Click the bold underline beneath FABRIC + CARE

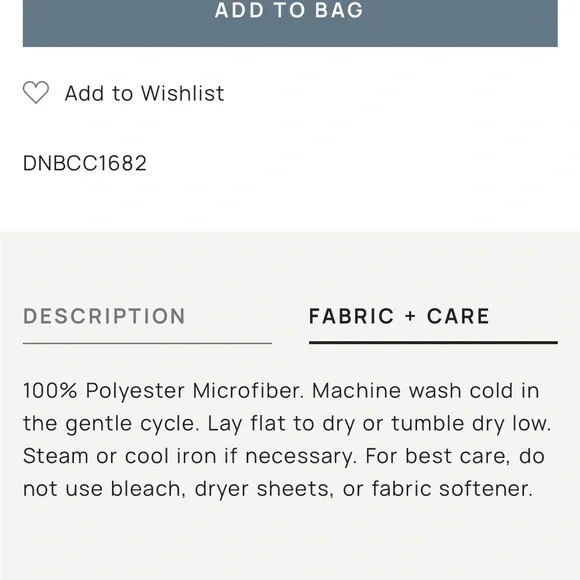point(433,343)
